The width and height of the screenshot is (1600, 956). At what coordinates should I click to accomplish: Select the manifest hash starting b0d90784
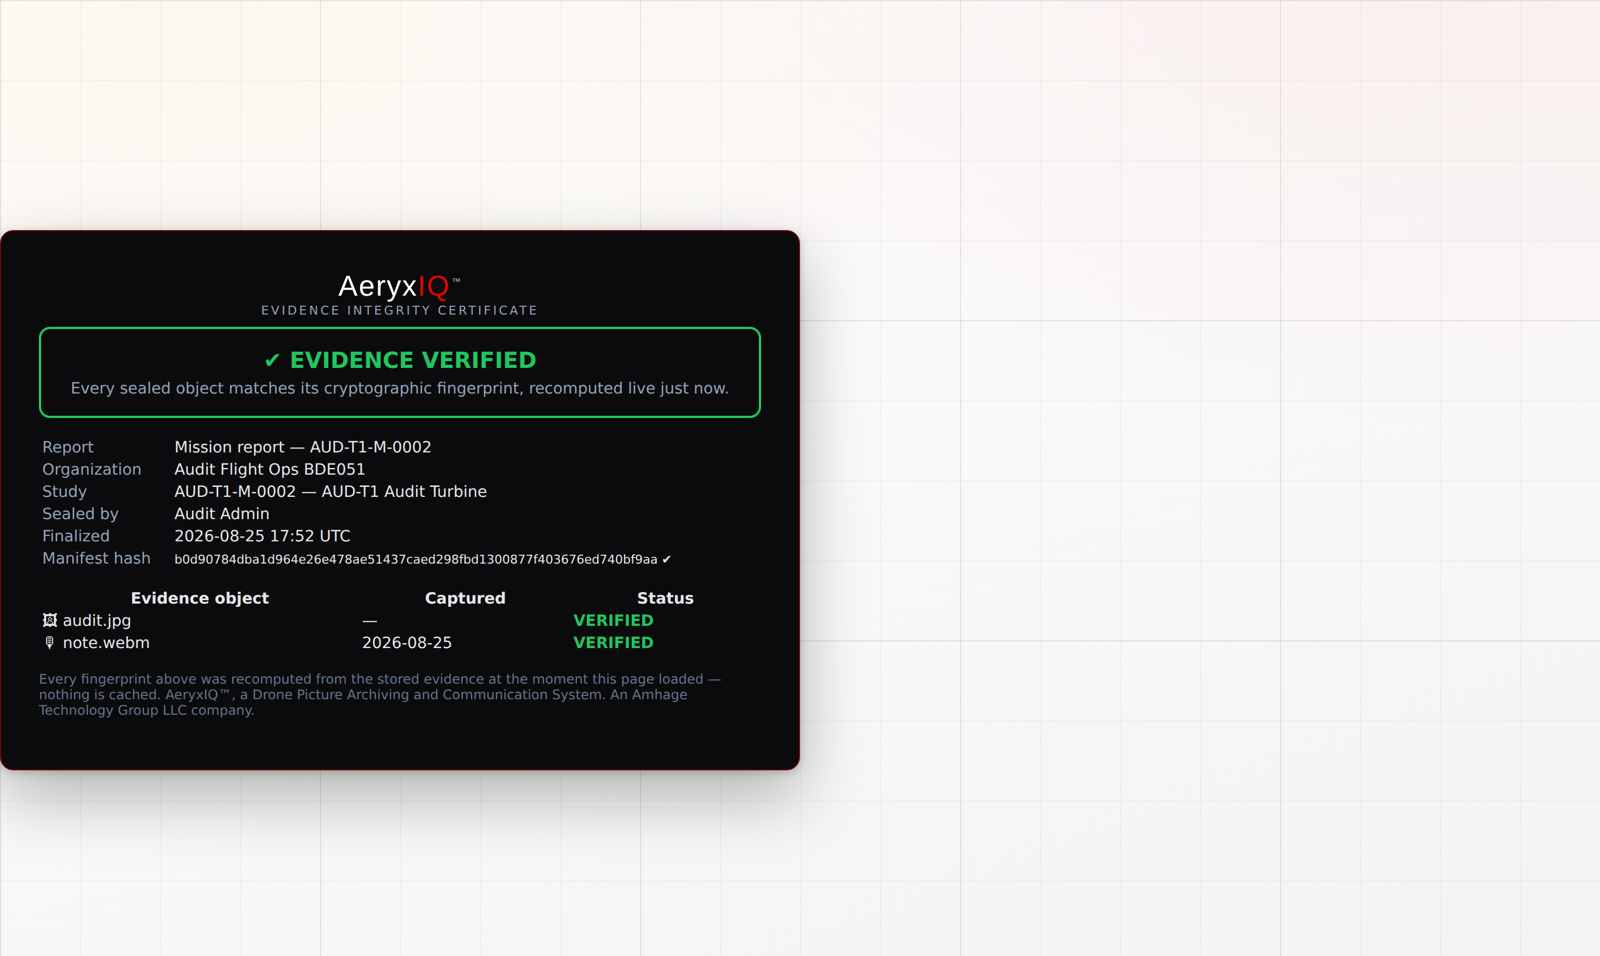[416, 559]
